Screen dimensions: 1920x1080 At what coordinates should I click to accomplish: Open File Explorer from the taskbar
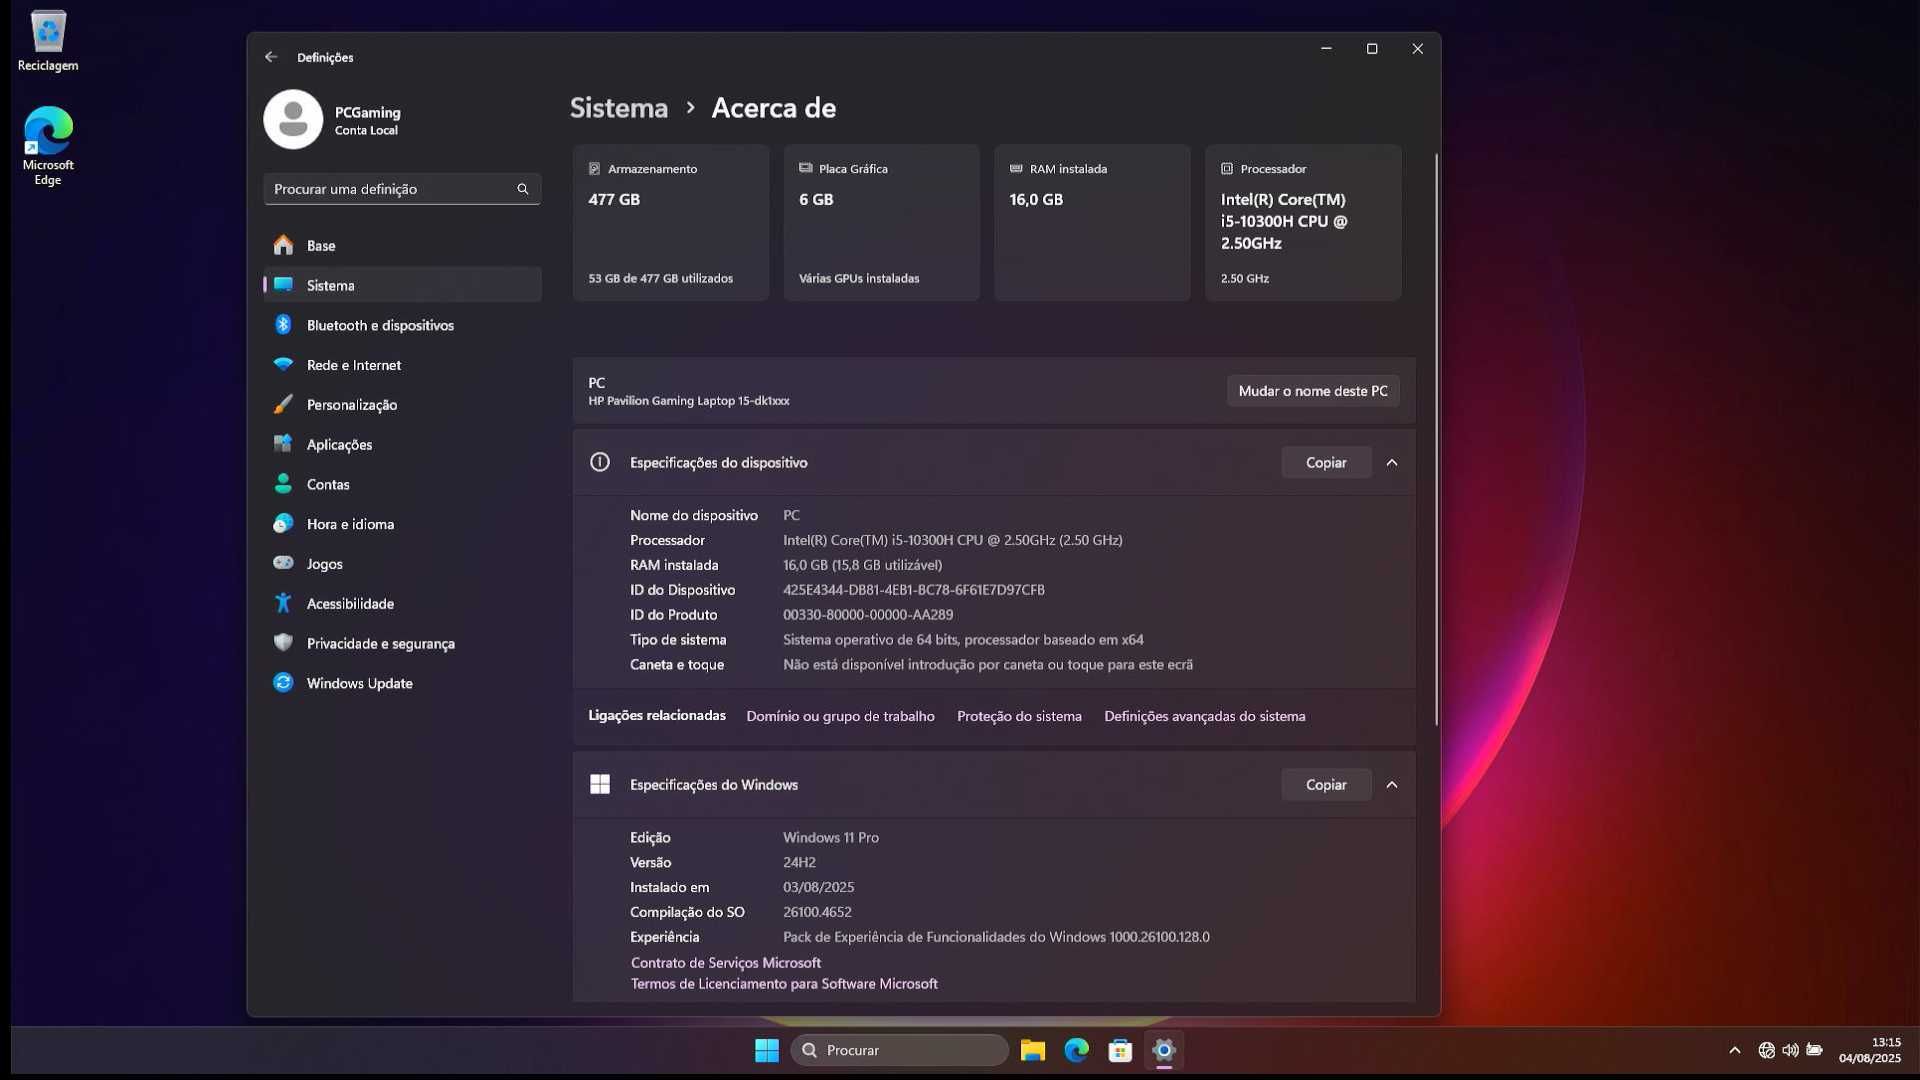pos(1033,1050)
